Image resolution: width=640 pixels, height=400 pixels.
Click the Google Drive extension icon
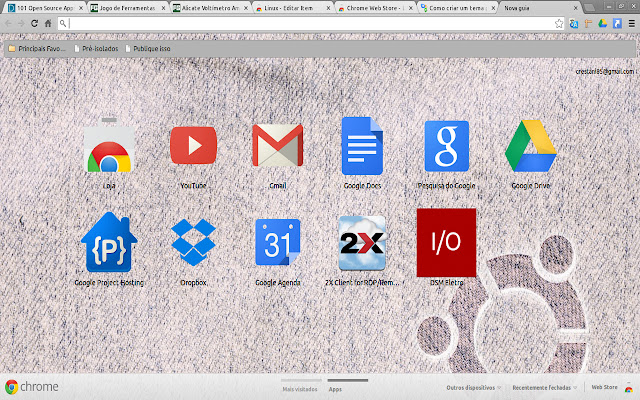tap(602, 24)
